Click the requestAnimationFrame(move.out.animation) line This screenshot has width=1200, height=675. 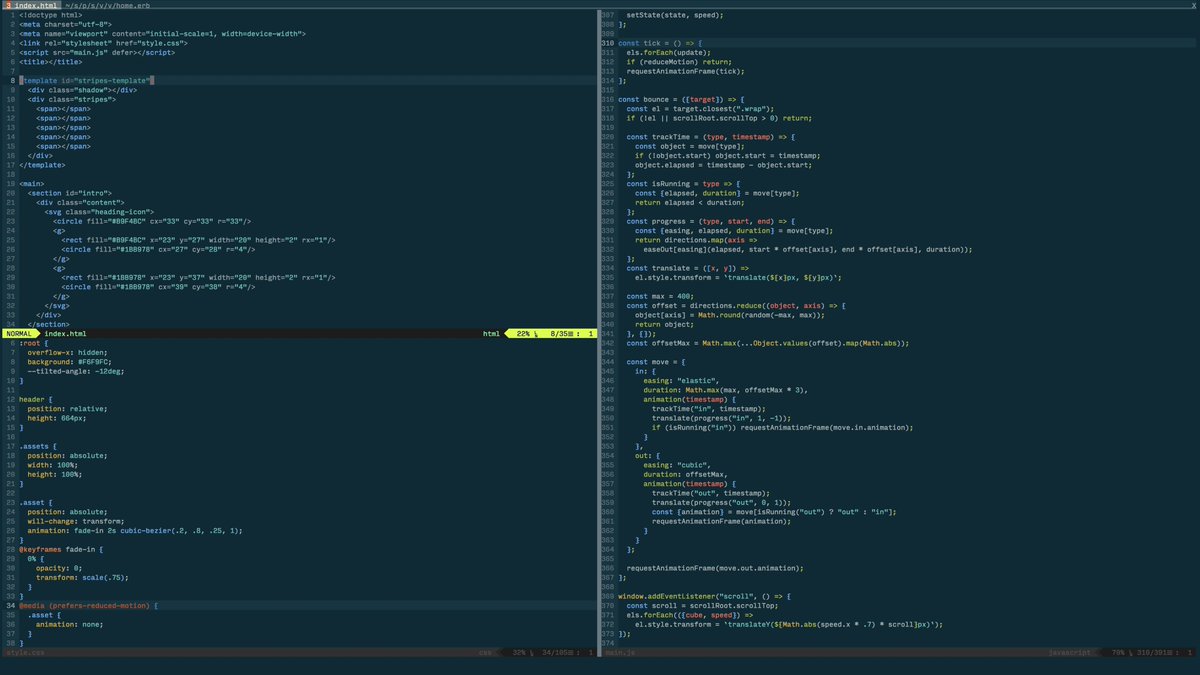coord(714,568)
